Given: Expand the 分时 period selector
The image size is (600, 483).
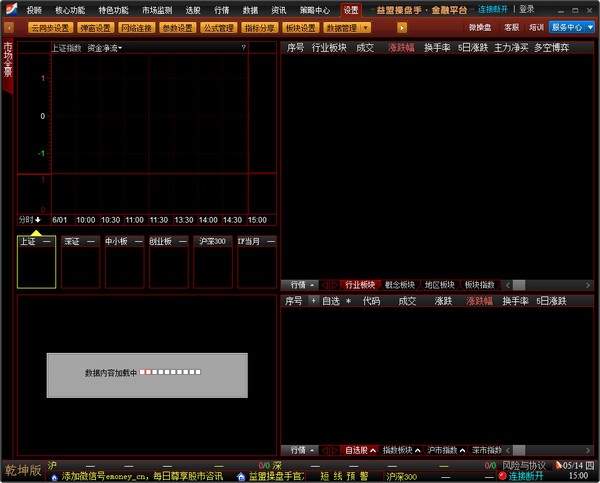Looking at the screenshot, I should coord(29,219).
